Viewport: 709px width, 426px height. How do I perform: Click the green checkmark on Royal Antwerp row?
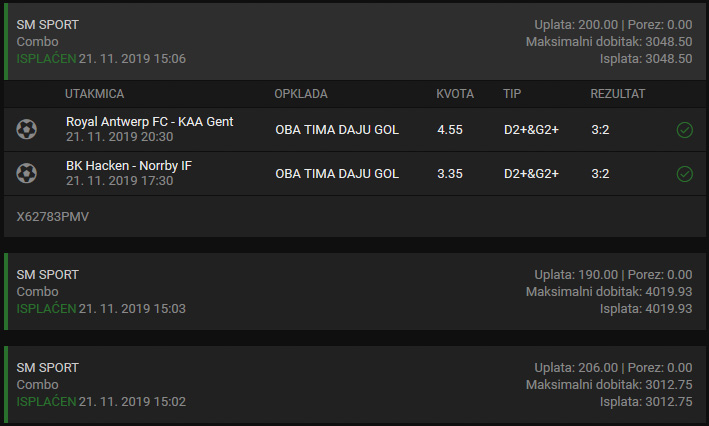(x=685, y=130)
